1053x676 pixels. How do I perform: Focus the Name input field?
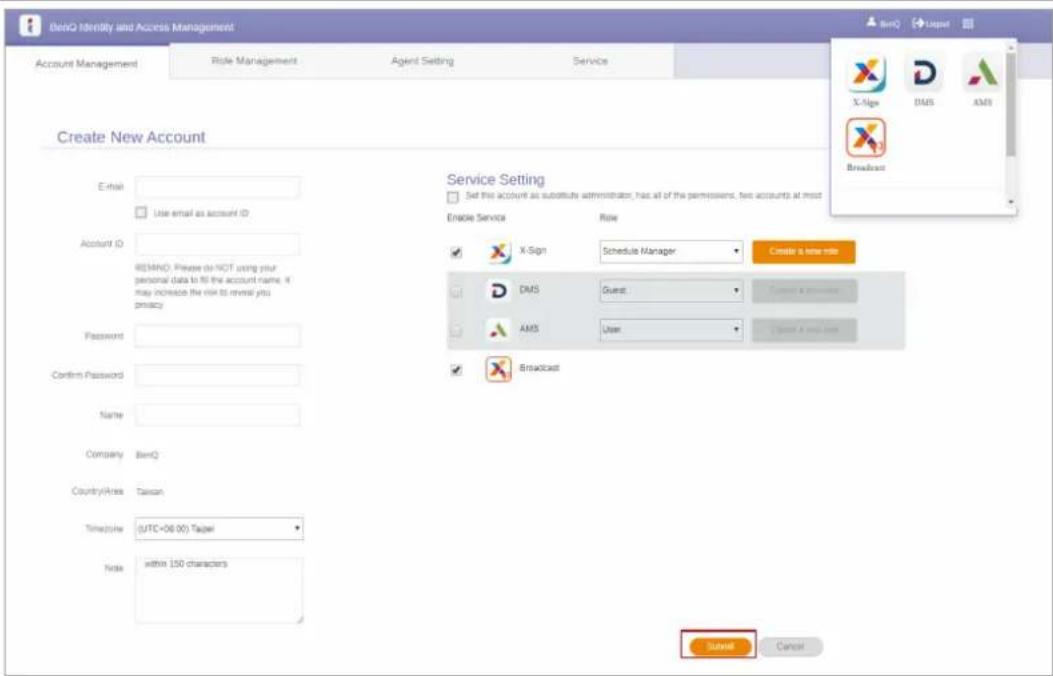tap(218, 415)
